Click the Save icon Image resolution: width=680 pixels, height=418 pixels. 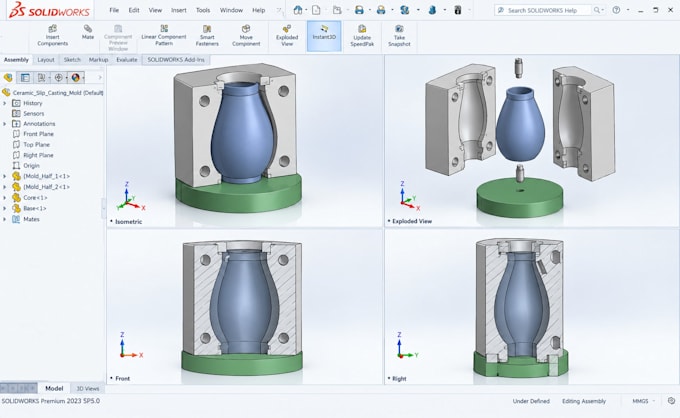pyautogui.click(x=359, y=10)
